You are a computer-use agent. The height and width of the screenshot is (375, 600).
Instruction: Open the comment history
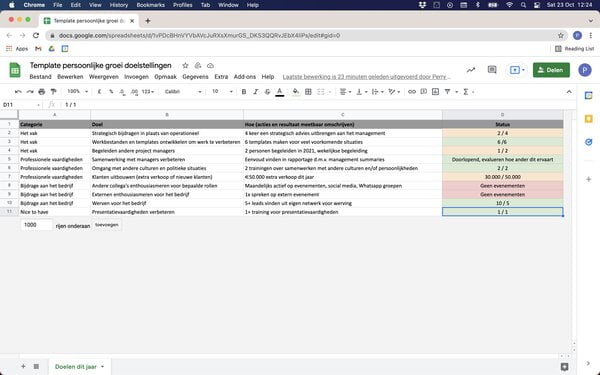(492, 70)
